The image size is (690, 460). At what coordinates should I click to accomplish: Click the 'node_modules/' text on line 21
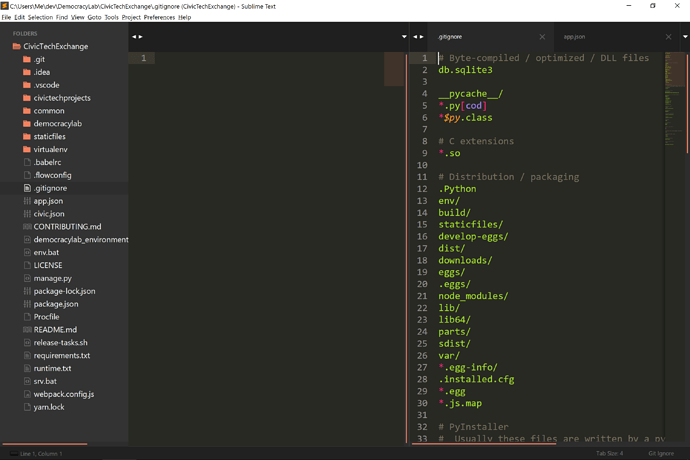point(473,296)
